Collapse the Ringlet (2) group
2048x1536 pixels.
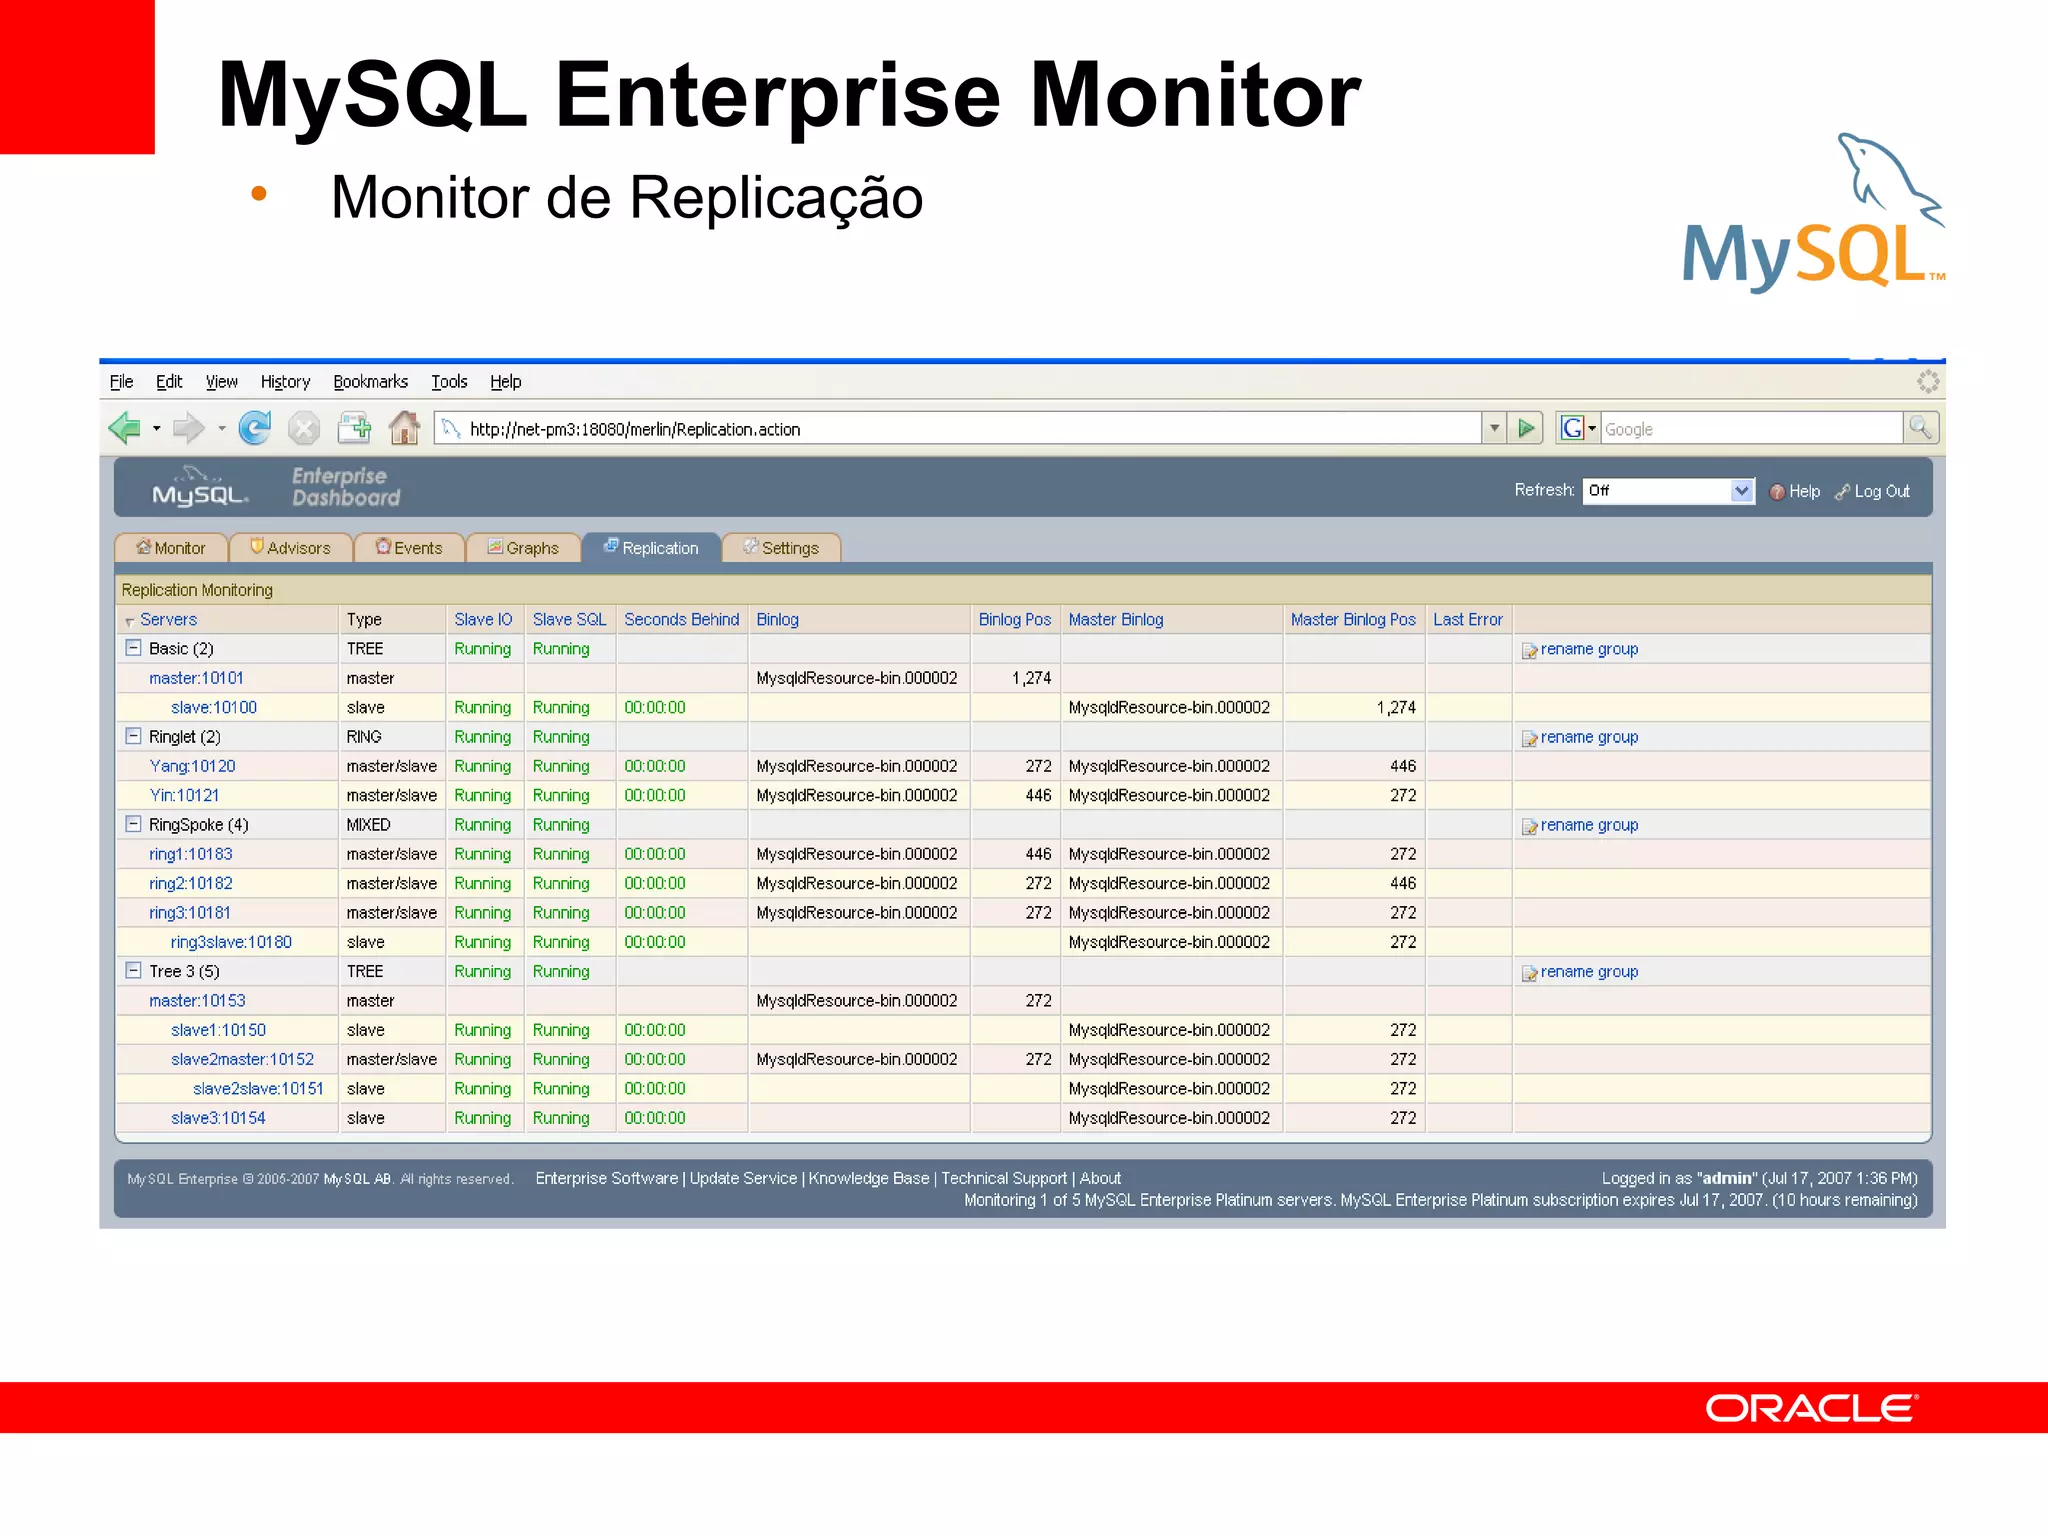133,736
